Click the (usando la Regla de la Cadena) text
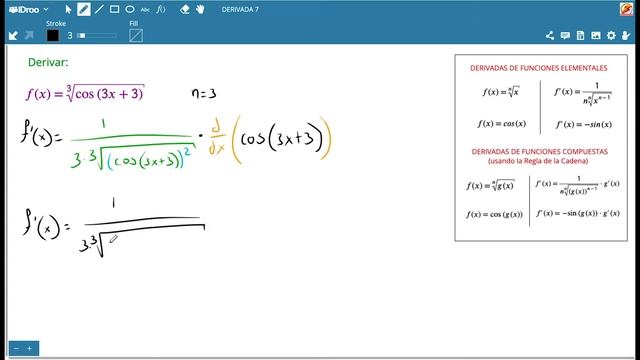Screen dimensions: 640x360 (538, 161)
